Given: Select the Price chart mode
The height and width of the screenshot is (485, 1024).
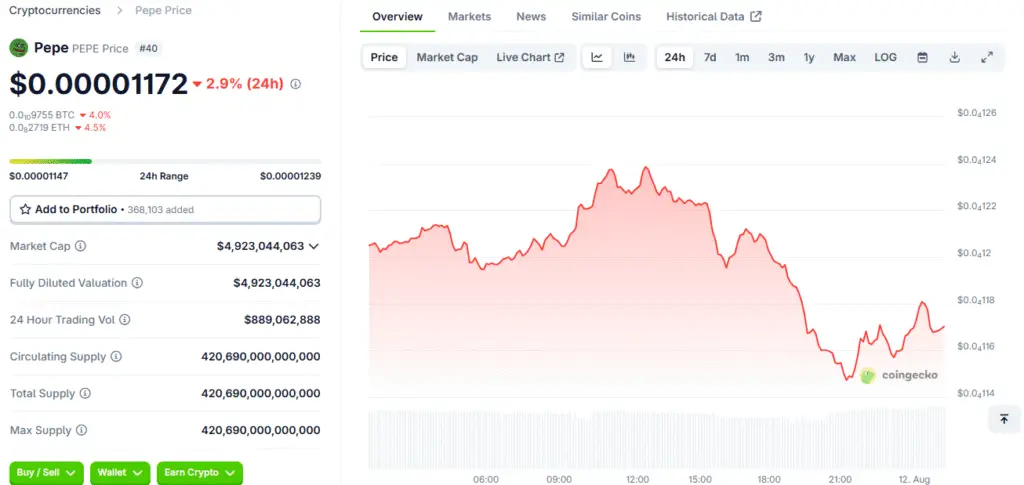Looking at the screenshot, I should pyautogui.click(x=384, y=57).
